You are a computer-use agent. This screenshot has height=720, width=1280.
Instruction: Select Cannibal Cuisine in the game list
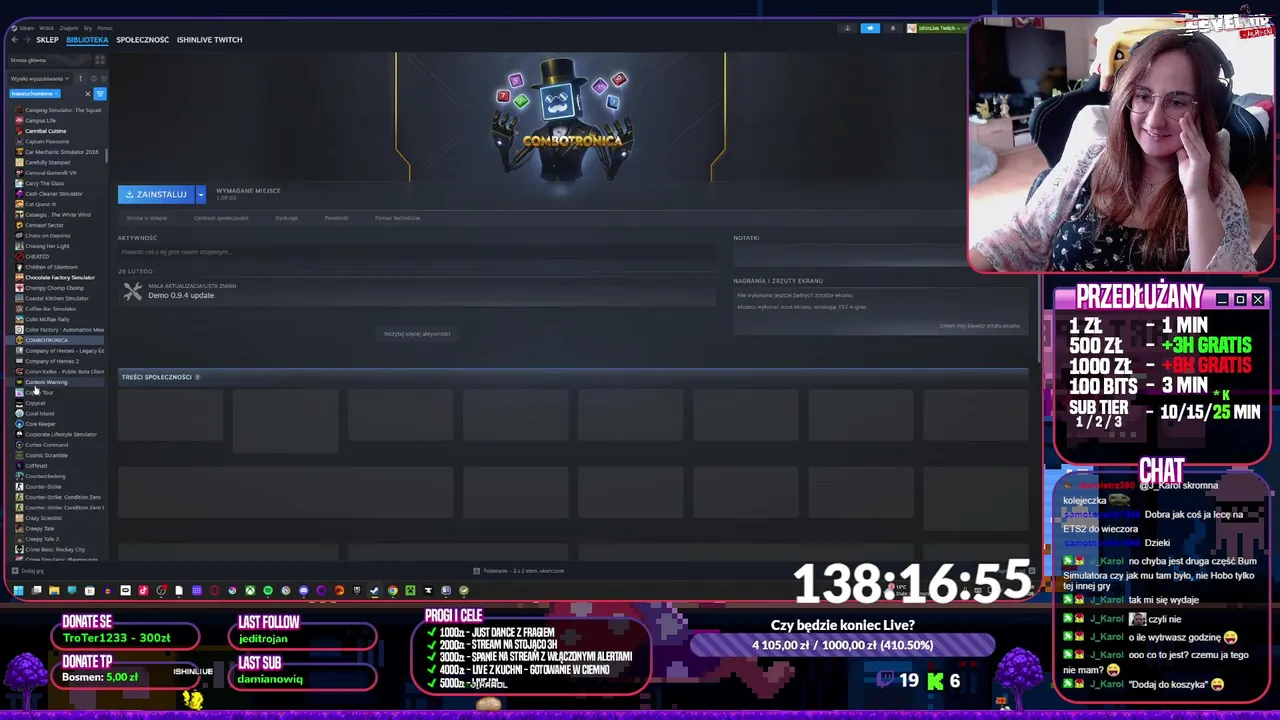[45, 131]
